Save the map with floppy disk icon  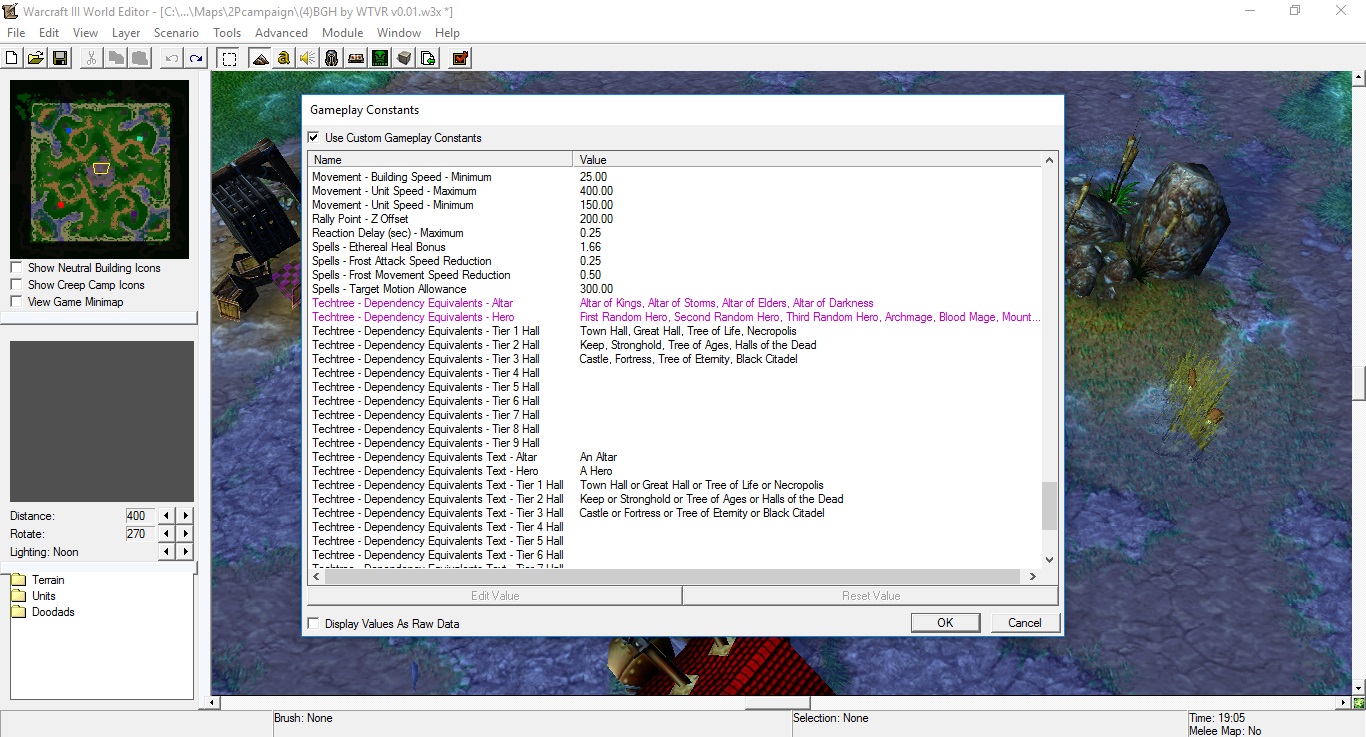point(60,58)
